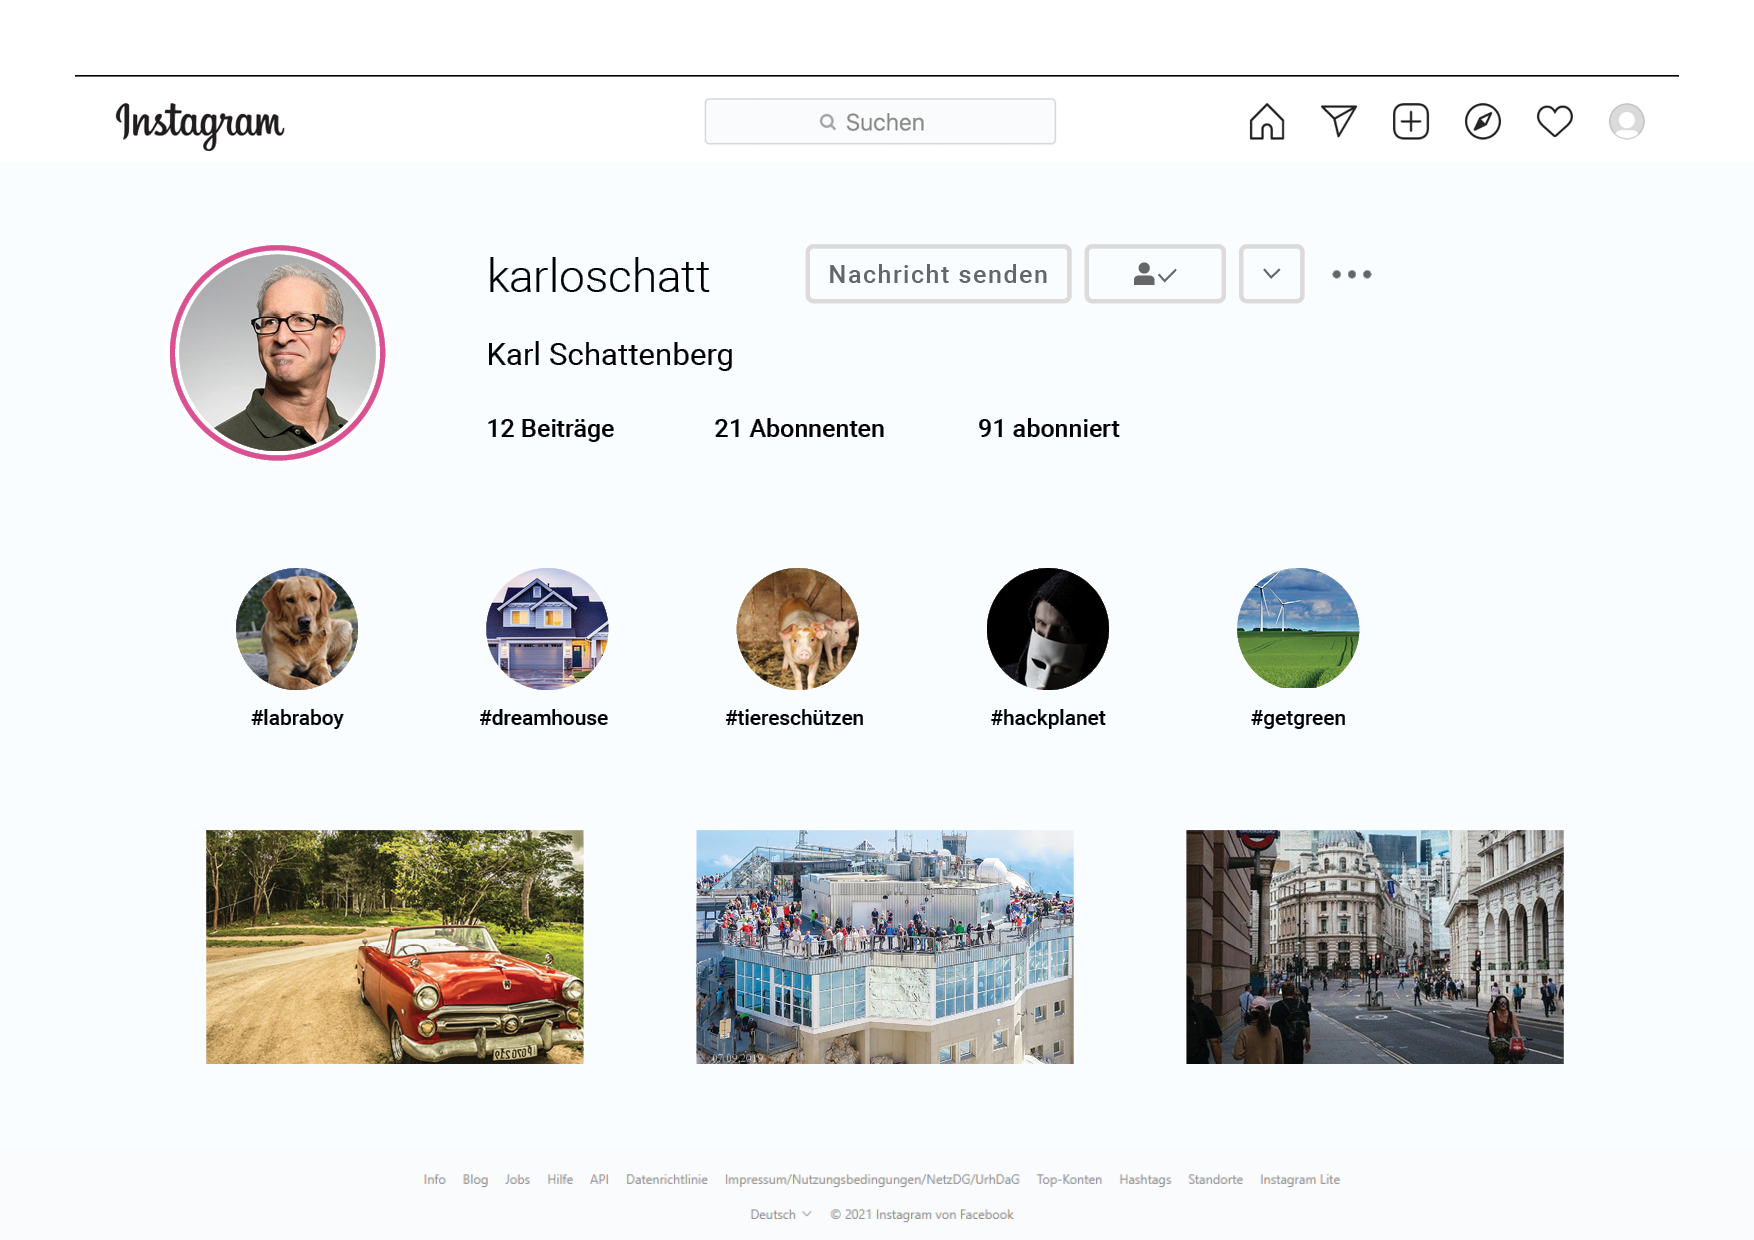Open the #labraboy story highlight

tap(297, 629)
